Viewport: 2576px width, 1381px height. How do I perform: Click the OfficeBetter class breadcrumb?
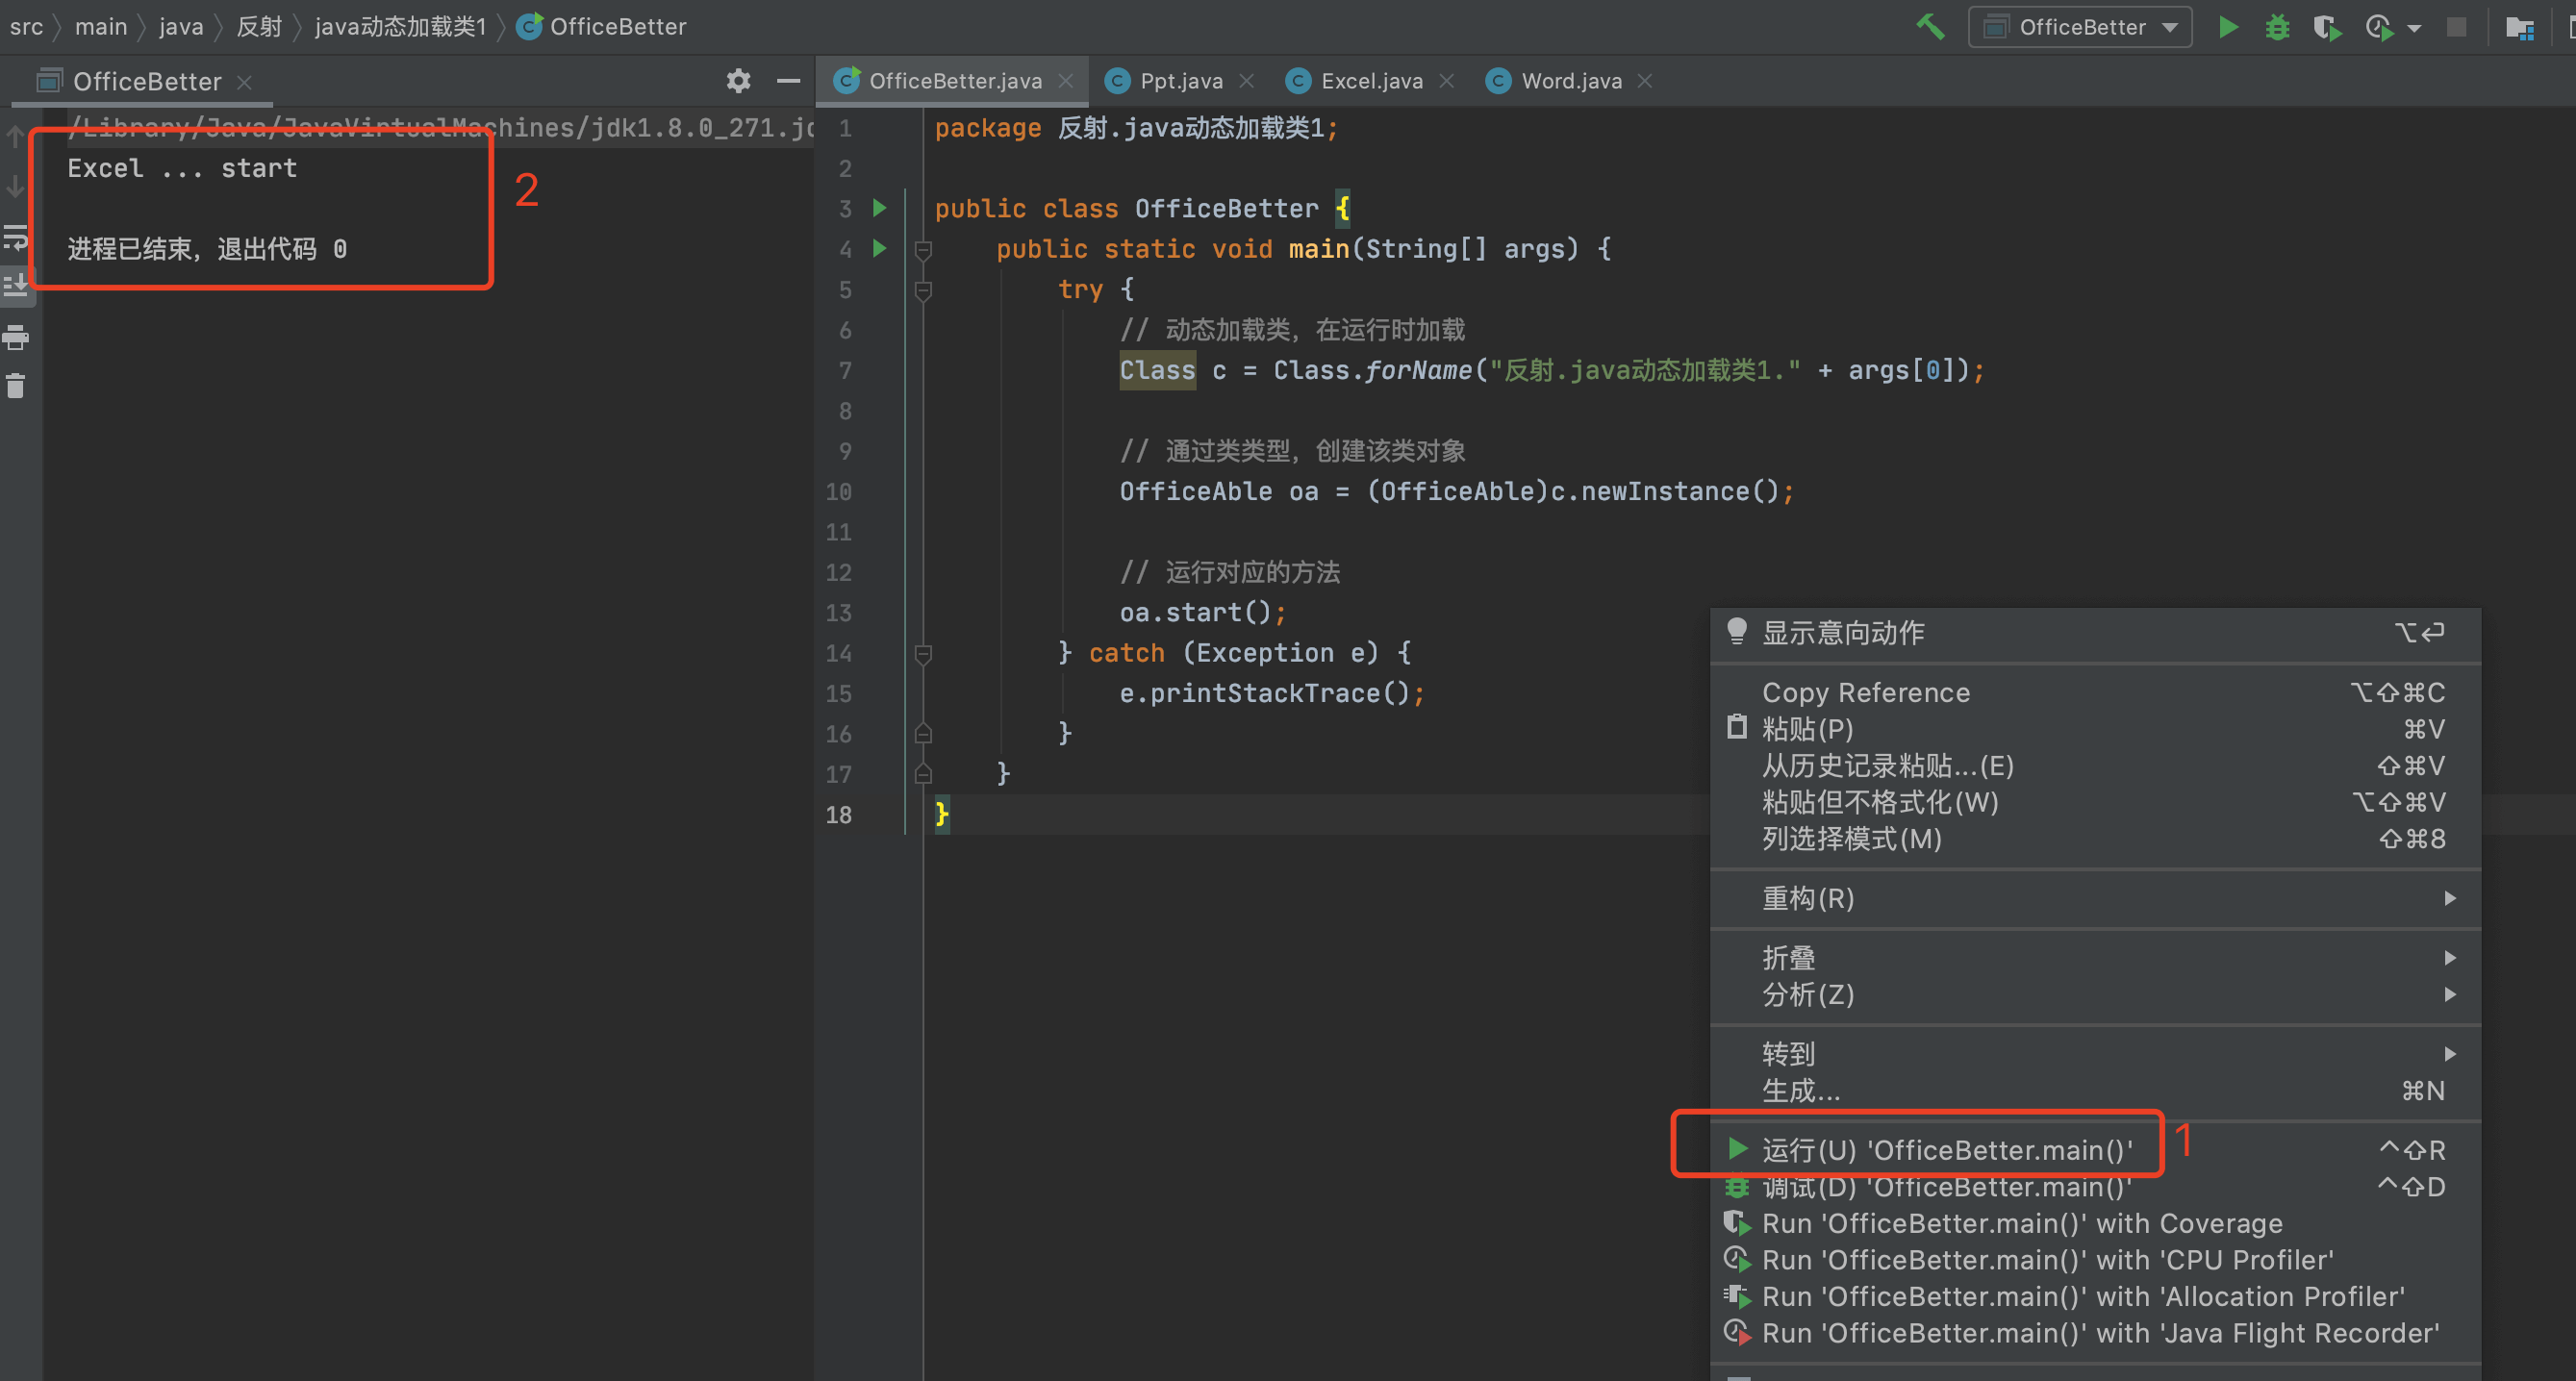602,27
